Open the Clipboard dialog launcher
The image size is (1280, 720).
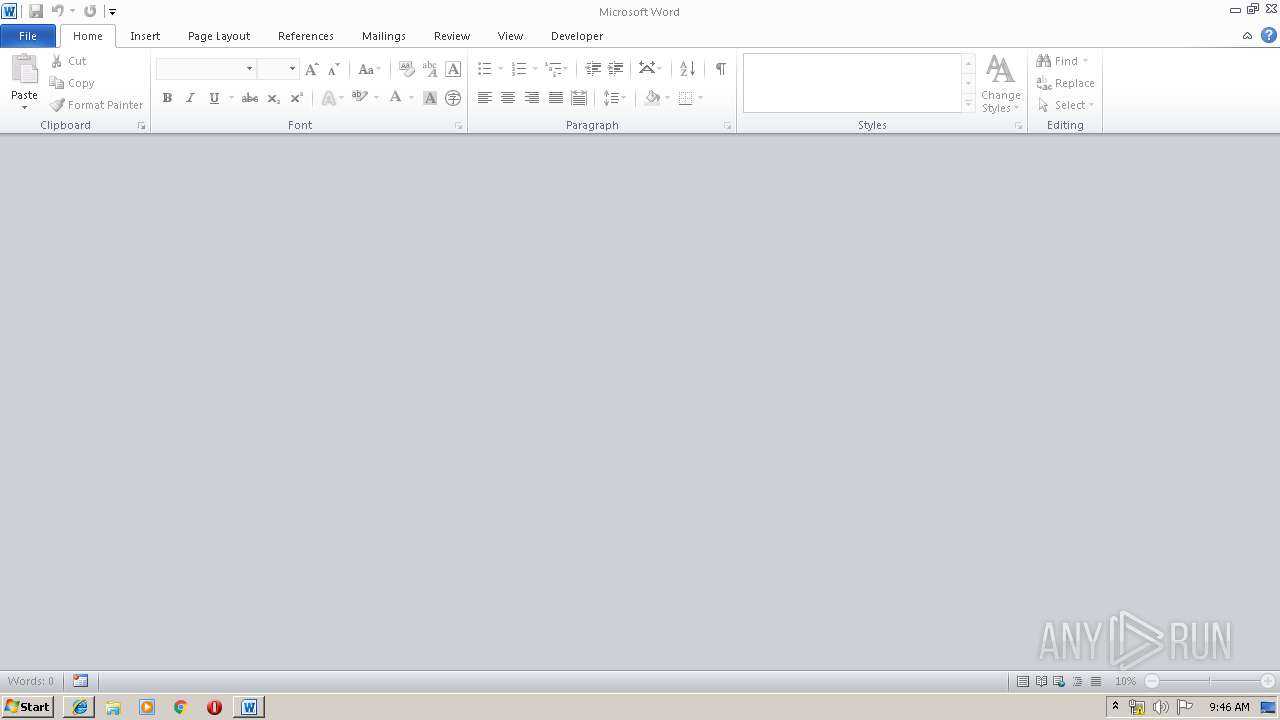tap(141, 126)
